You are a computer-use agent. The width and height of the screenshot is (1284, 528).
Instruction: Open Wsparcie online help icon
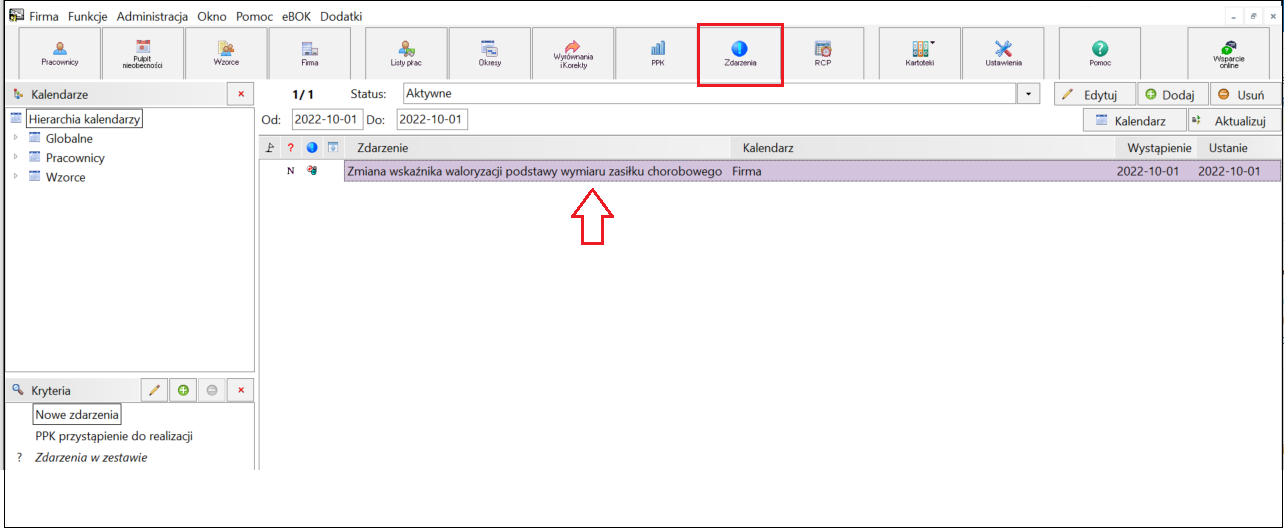pos(1228,53)
